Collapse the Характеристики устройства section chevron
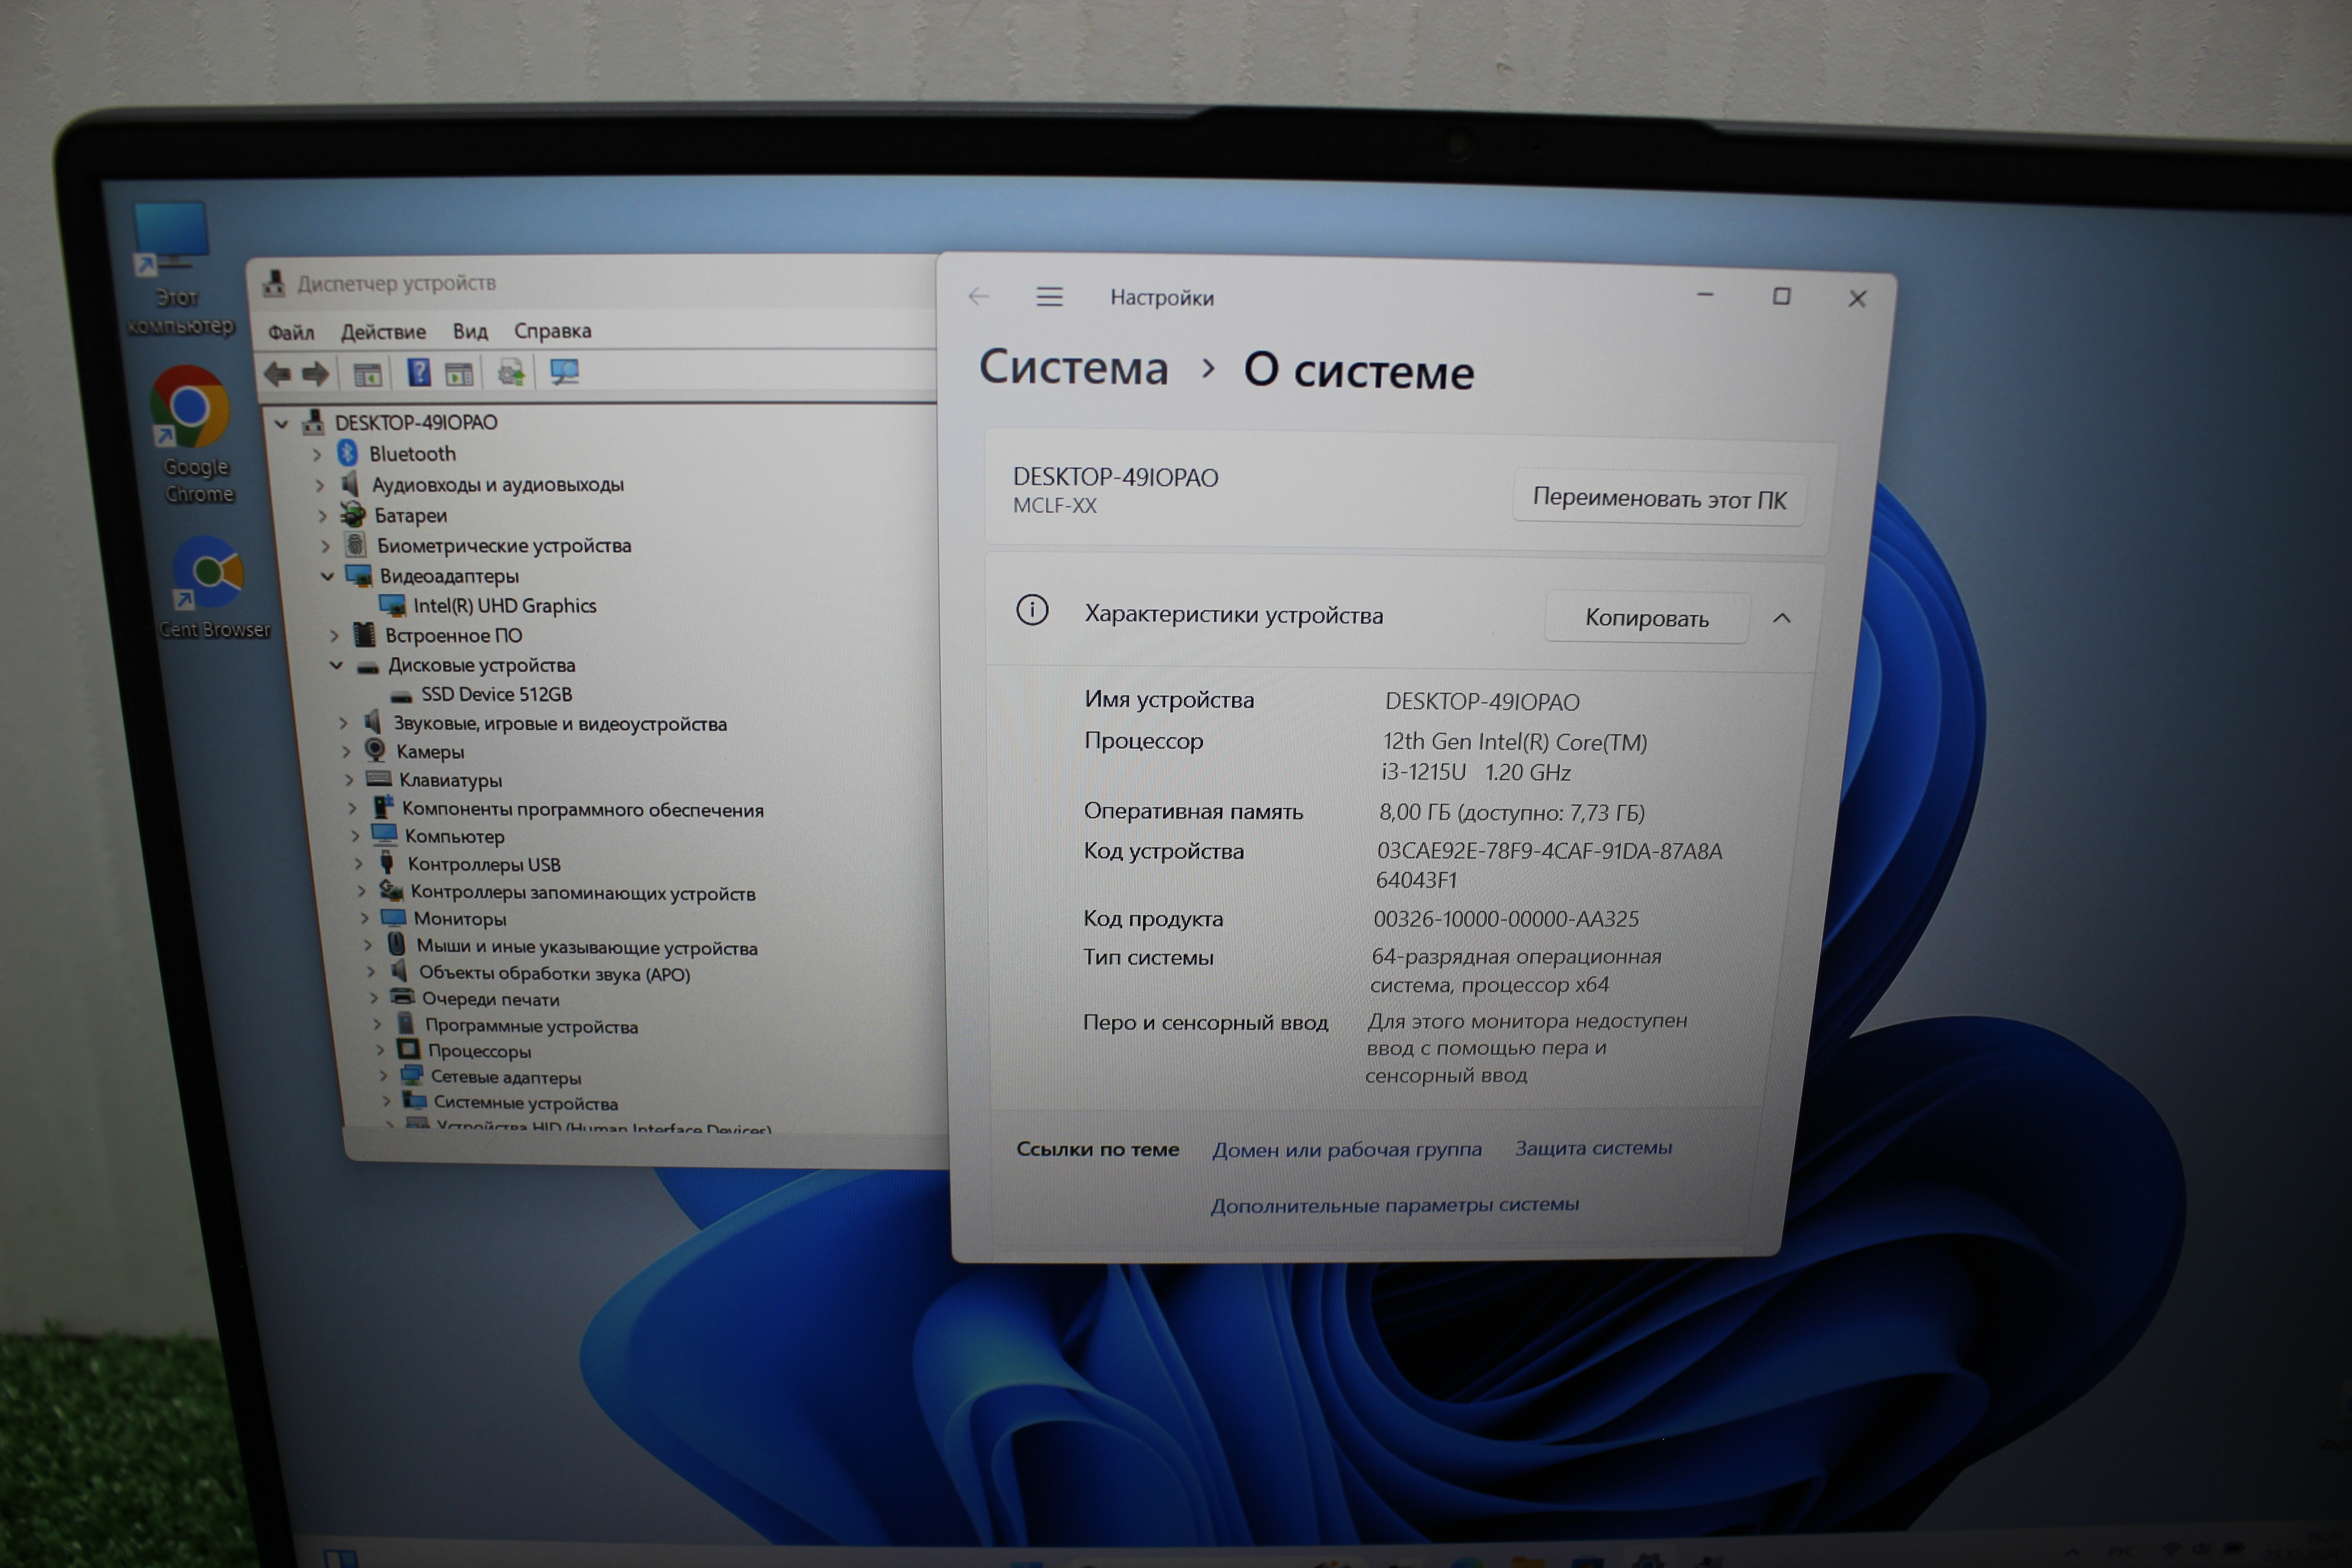 point(1781,618)
